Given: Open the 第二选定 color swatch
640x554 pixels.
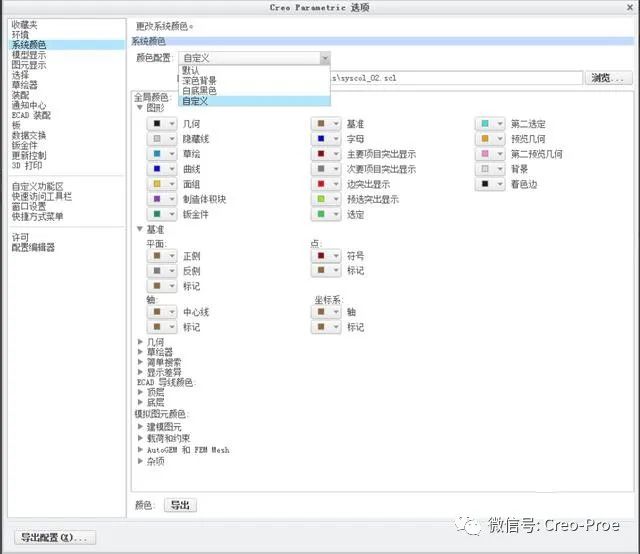Looking at the screenshot, I should pos(490,124).
